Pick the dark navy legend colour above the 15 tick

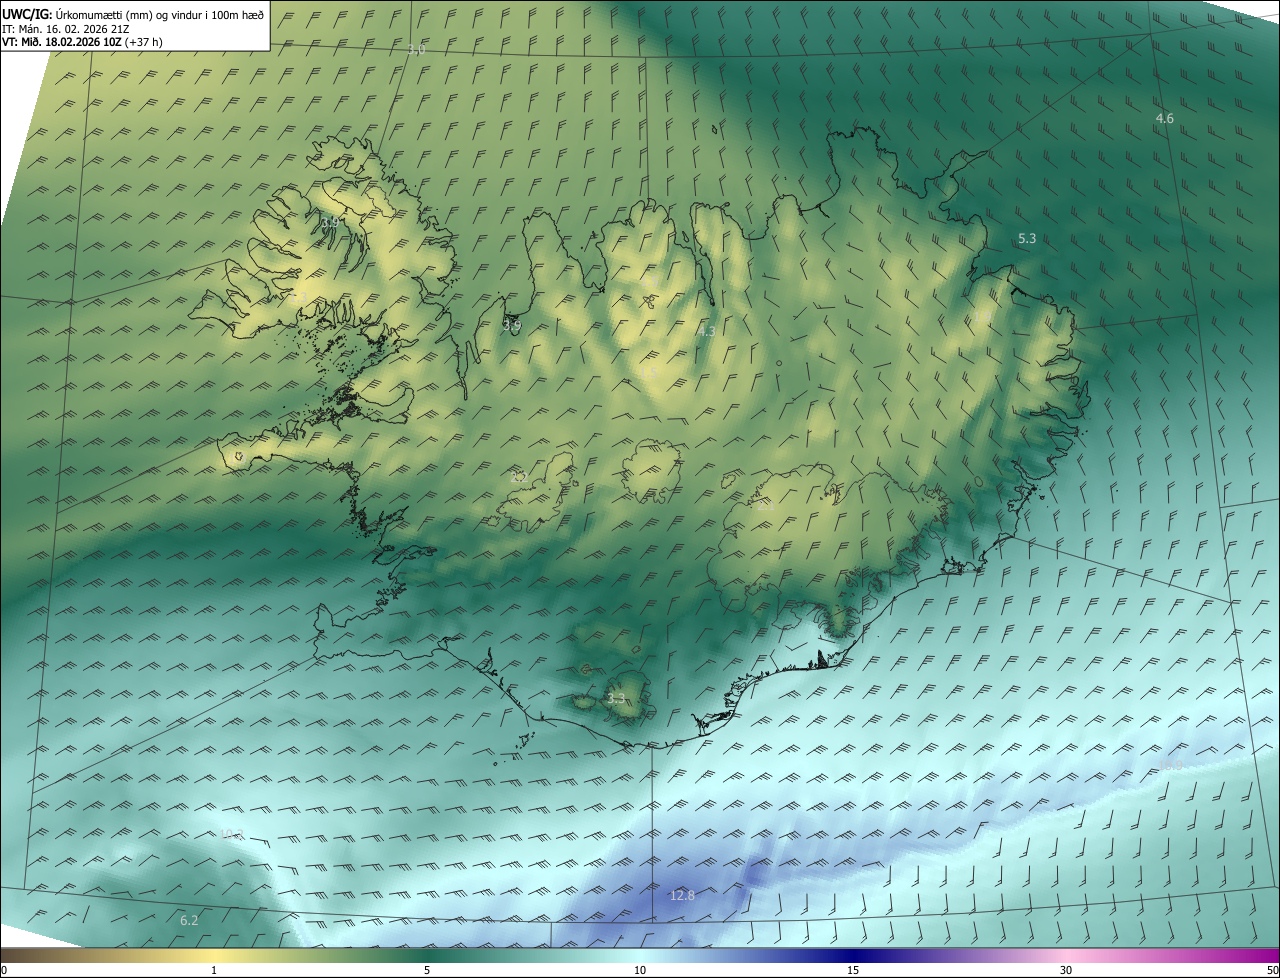(x=853, y=955)
